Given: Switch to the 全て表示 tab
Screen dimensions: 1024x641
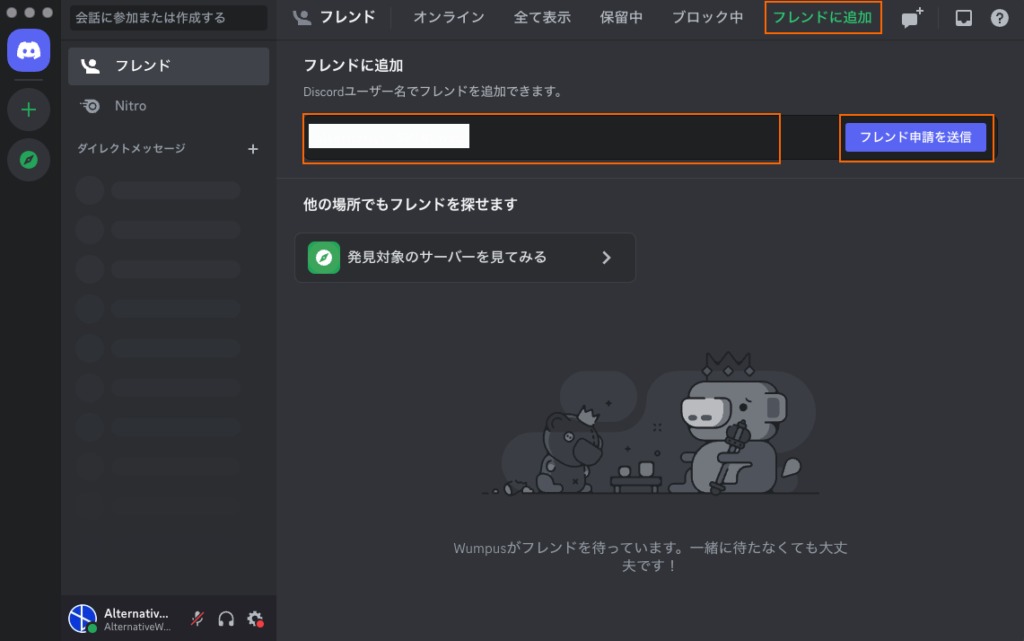Looking at the screenshot, I should (541, 18).
